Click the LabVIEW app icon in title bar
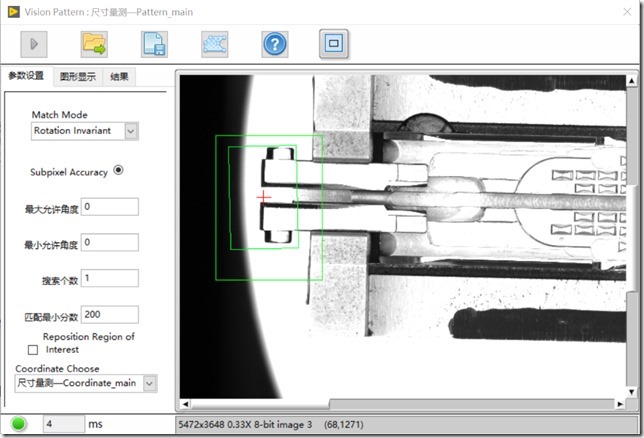The width and height of the screenshot is (644, 438). pyautogui.click(x=14, y=12)
